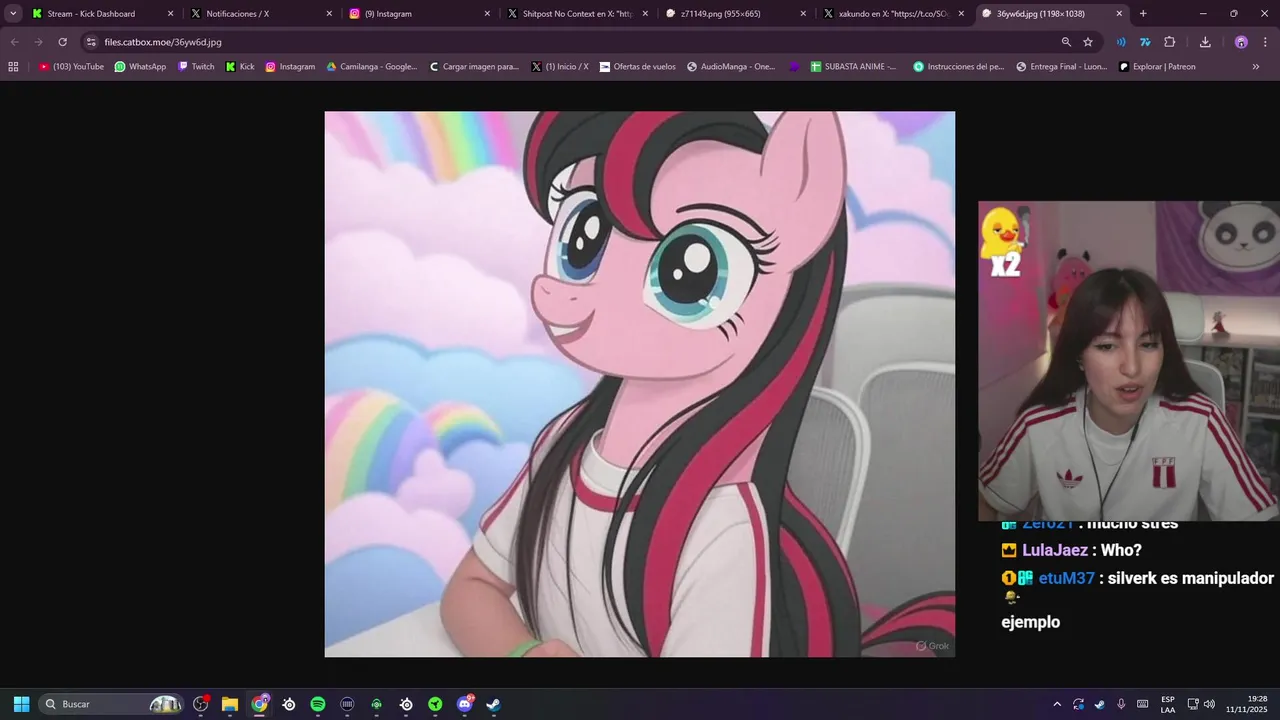The image size is (1280, 720).
Task: Open the (1) Inicio / X bookmark
Action: coord(560,67)
